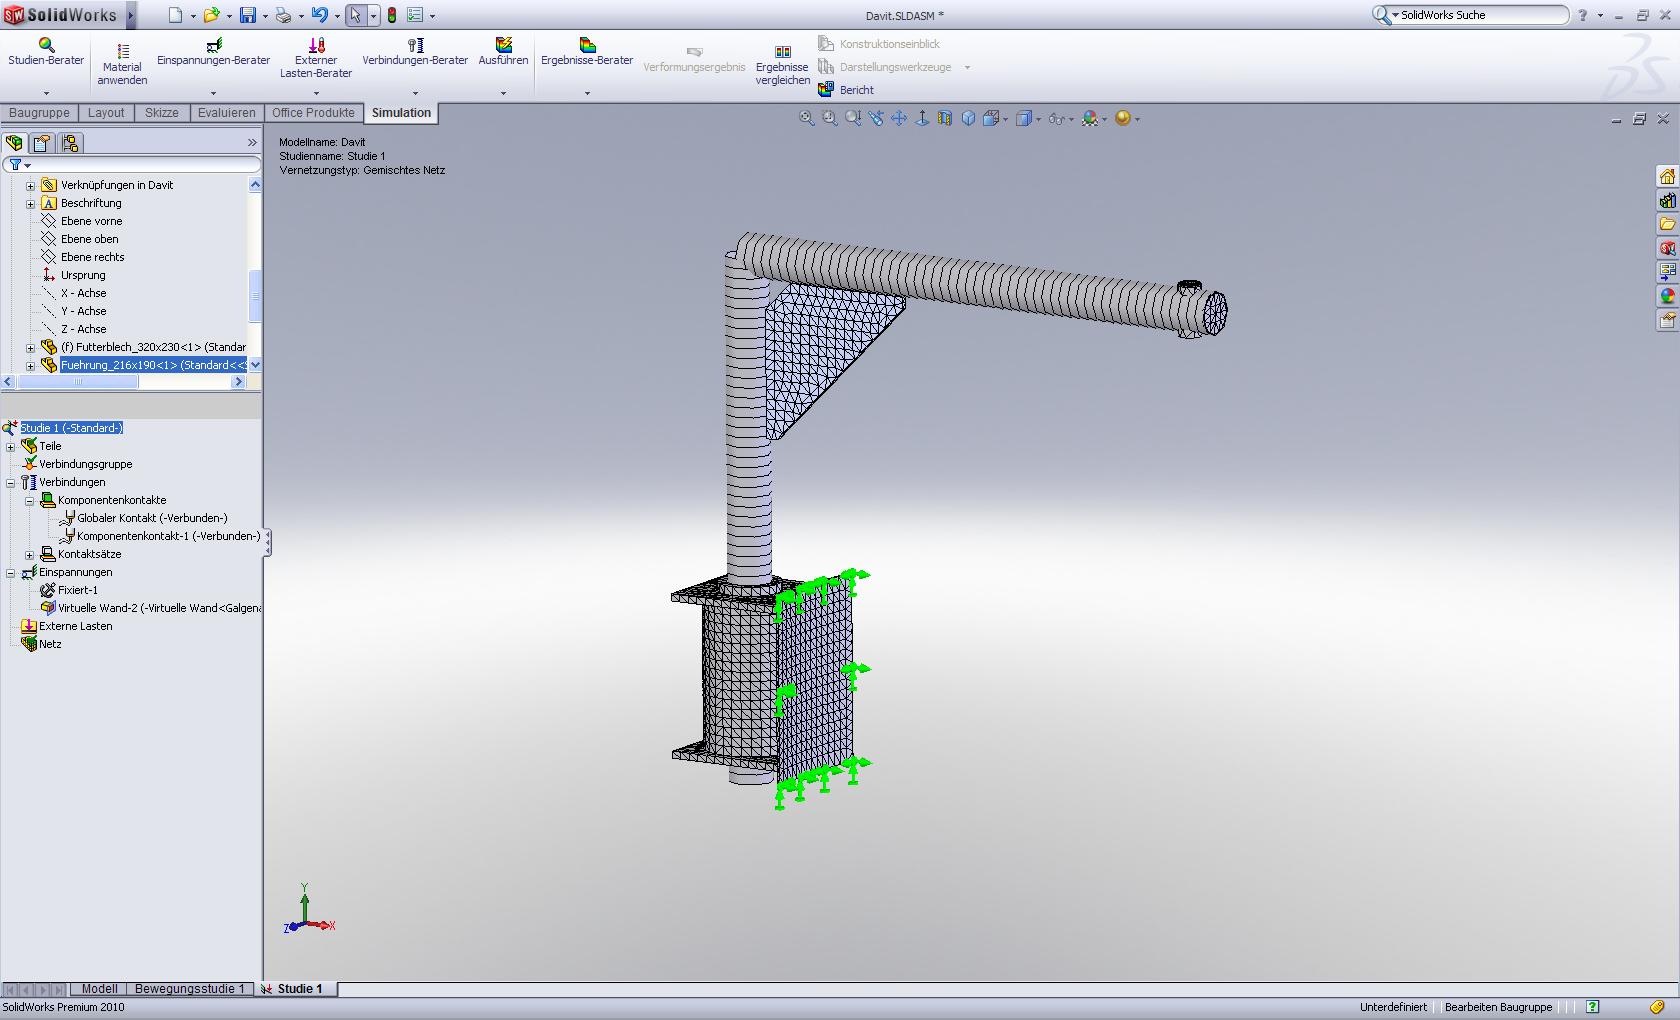Open the Ausführen dropdown arrow
1680x1020 pixels.
503,93
